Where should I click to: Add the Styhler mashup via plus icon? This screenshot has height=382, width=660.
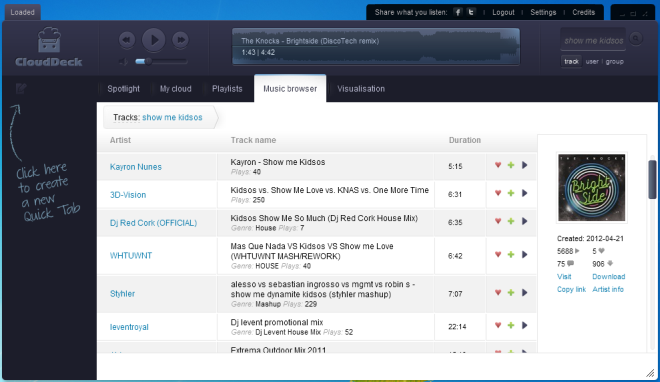(x=511, y=292)
